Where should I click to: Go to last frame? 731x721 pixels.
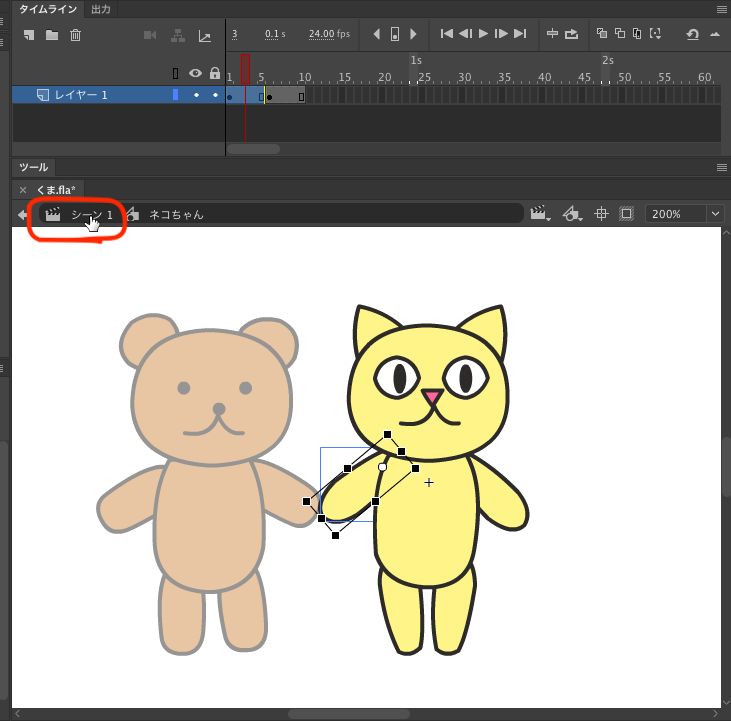pyautogui.click(x=520, y=34)
